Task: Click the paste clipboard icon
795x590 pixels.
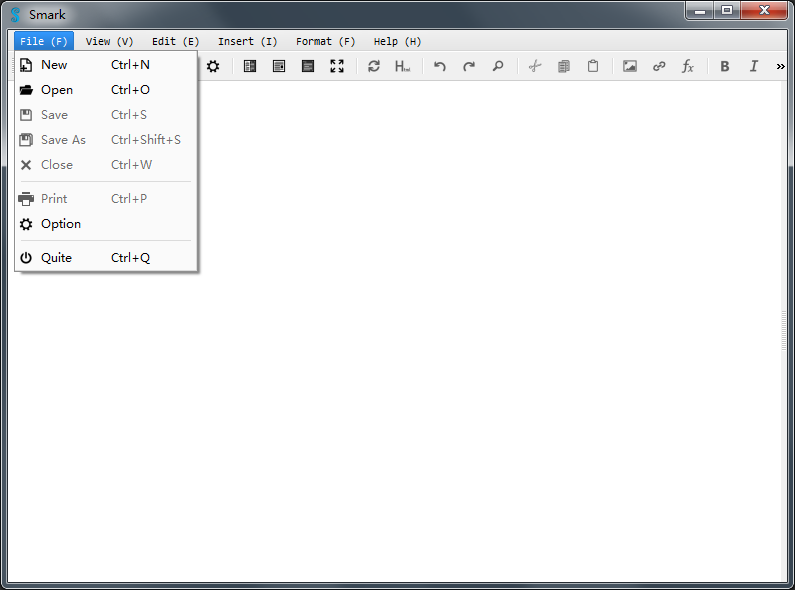Action: pos(593,66)
